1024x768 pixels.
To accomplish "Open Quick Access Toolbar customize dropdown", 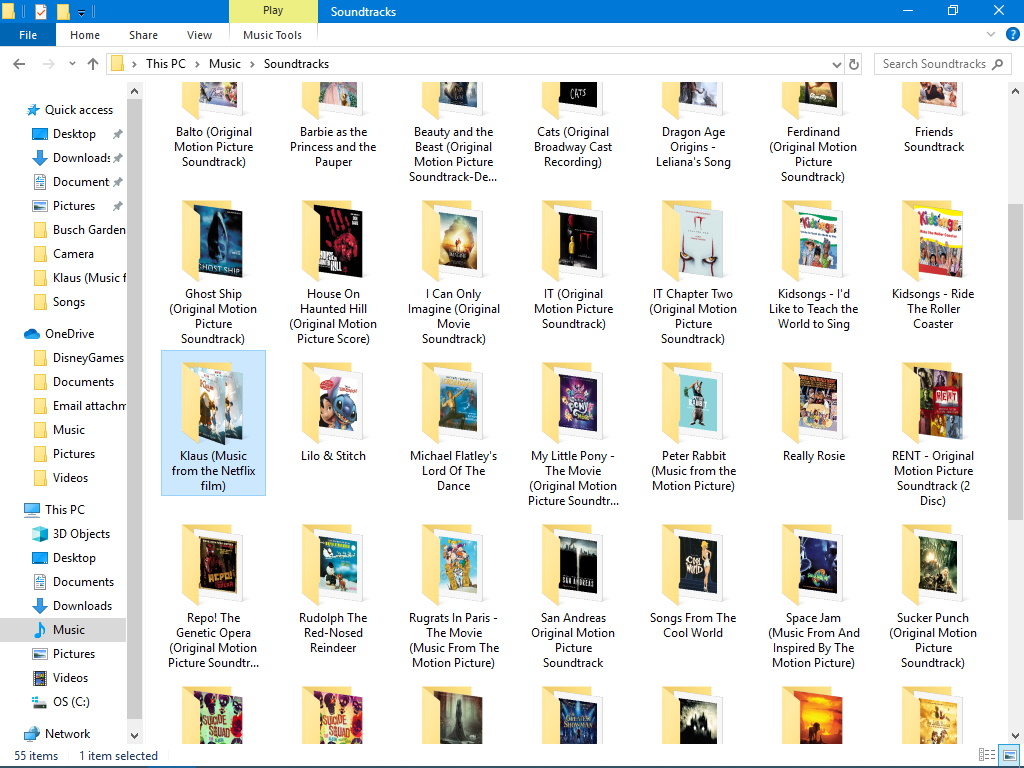I will (x=81, y=12).
